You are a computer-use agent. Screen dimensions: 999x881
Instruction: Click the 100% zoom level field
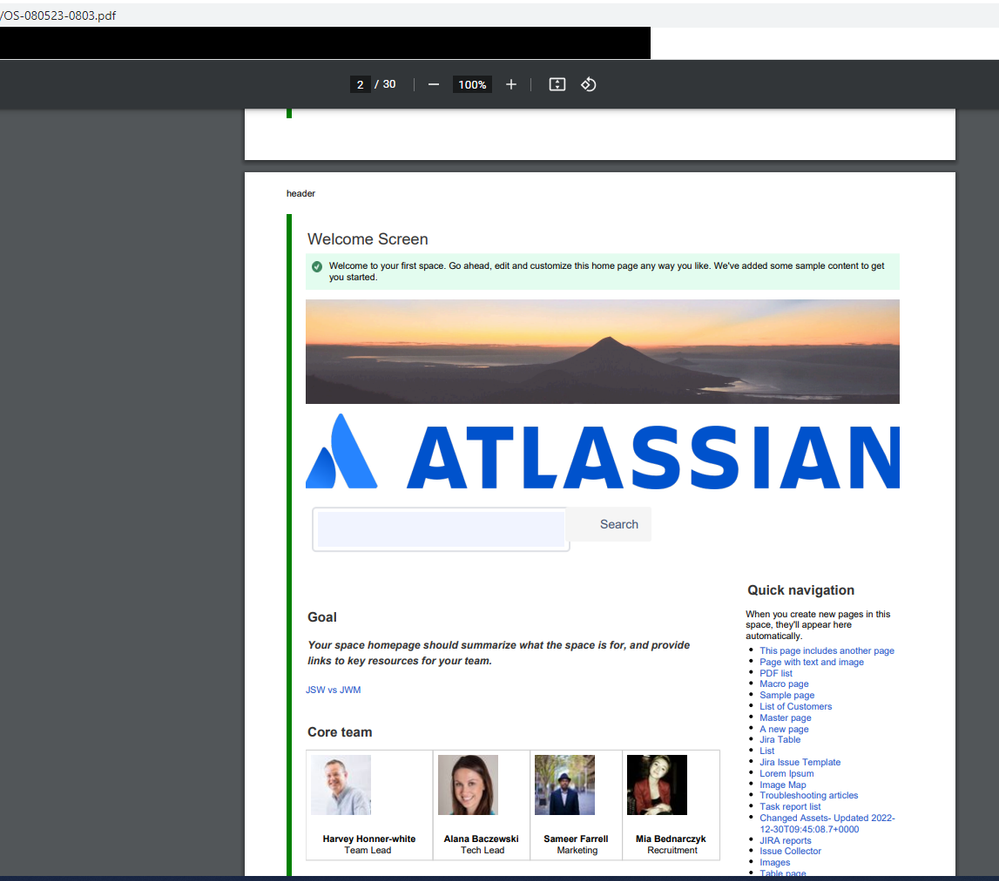click(x=472, y=85)
